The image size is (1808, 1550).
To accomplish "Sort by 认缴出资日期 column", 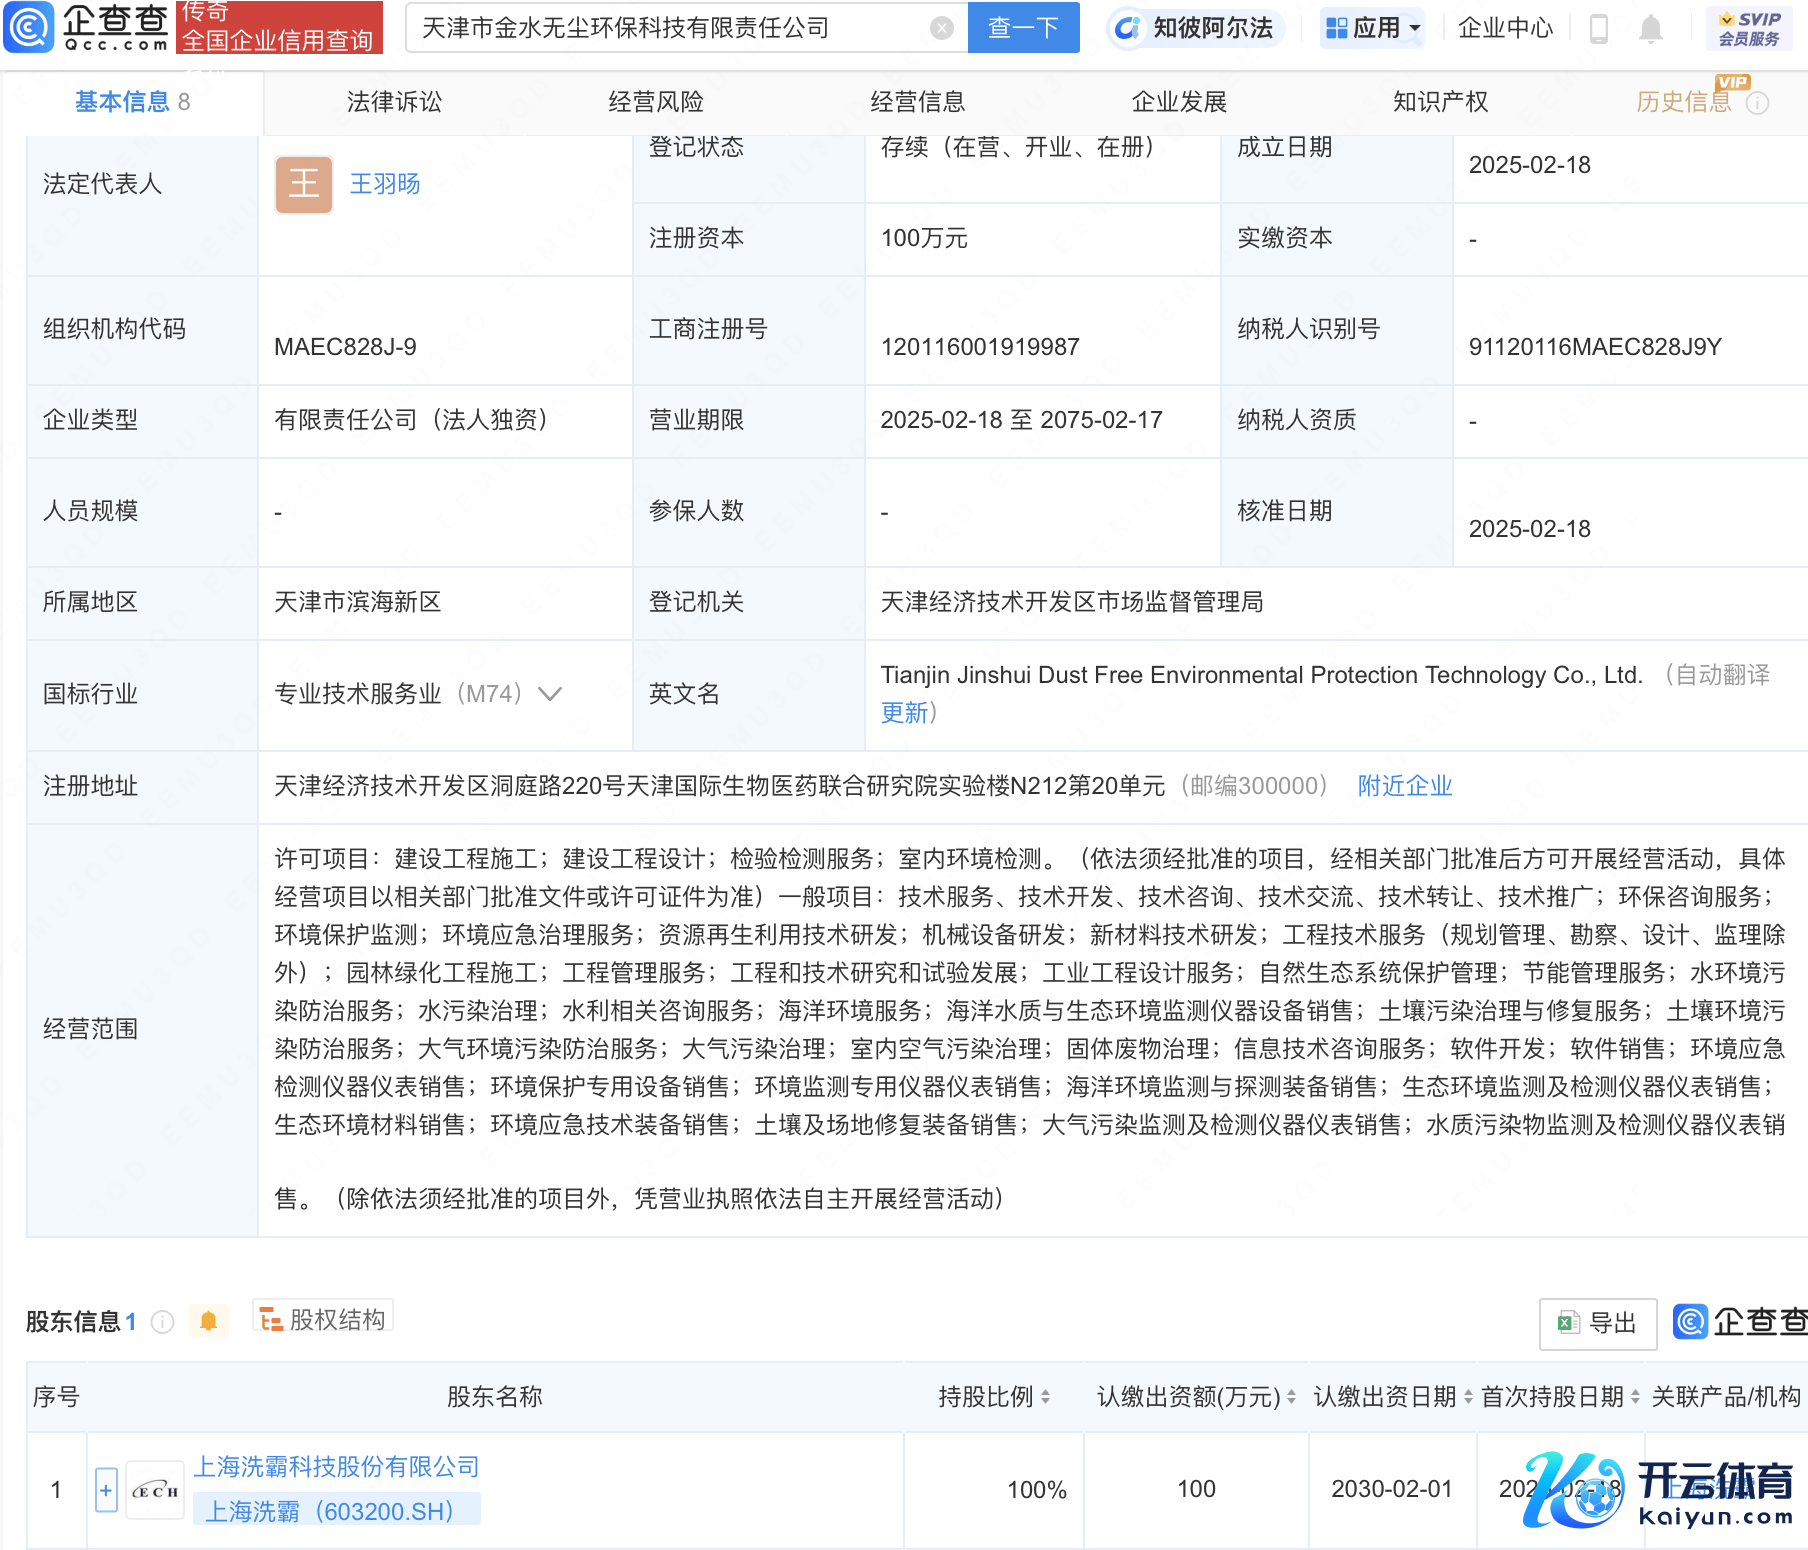I will click(1467, 1397).
